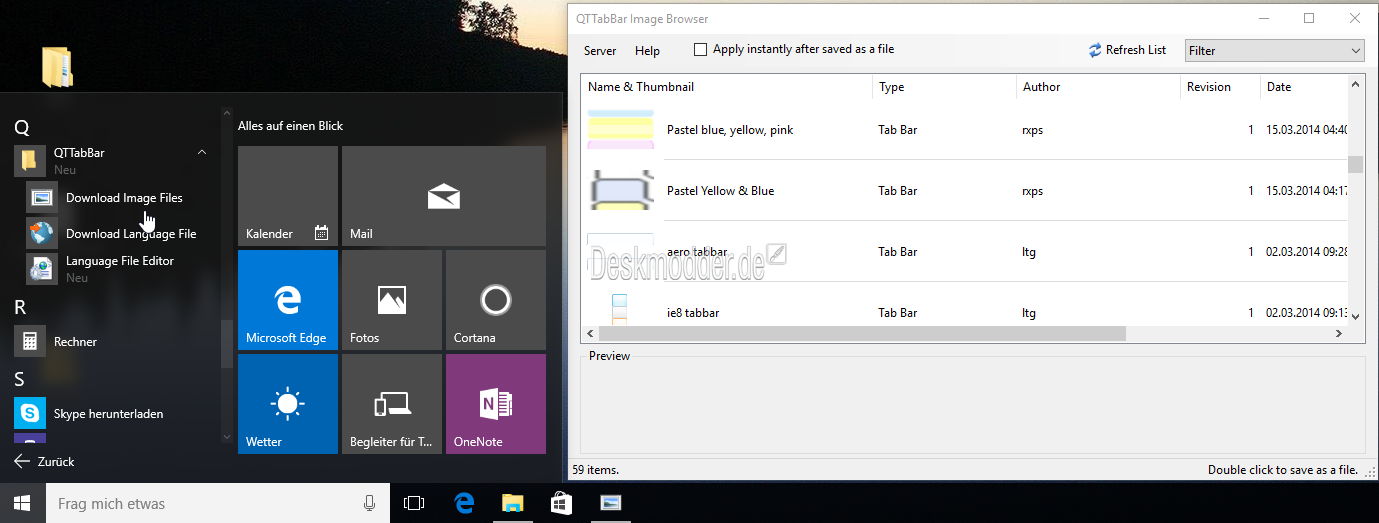This screenshot has height=523, width=1379.
Task: Click the ie8 tabbar thumbnail
Action: [619, 308]
